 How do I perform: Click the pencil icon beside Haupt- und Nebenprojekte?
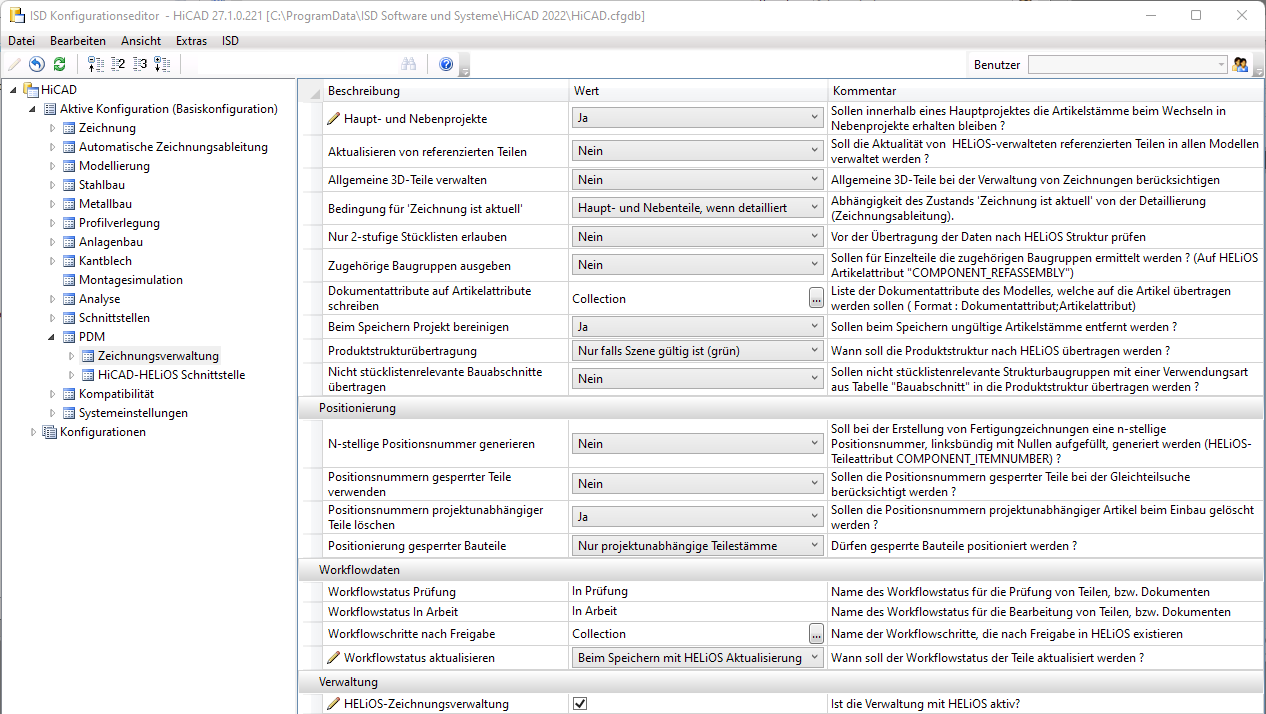coord(334,118)
